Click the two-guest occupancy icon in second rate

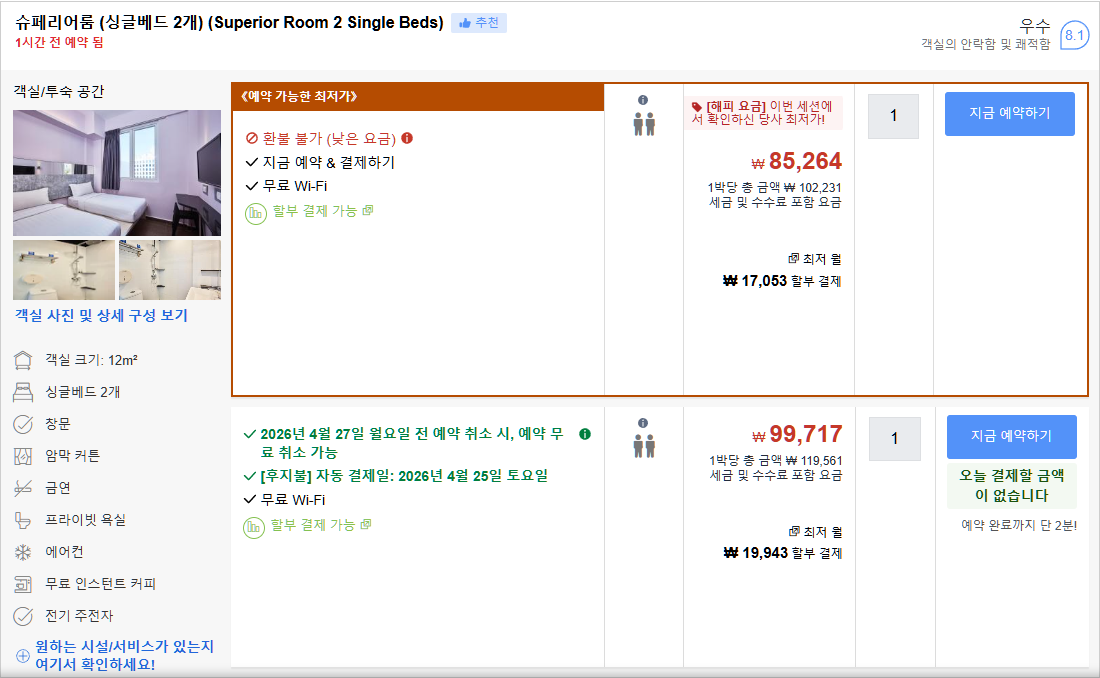[x=644, y=446]
